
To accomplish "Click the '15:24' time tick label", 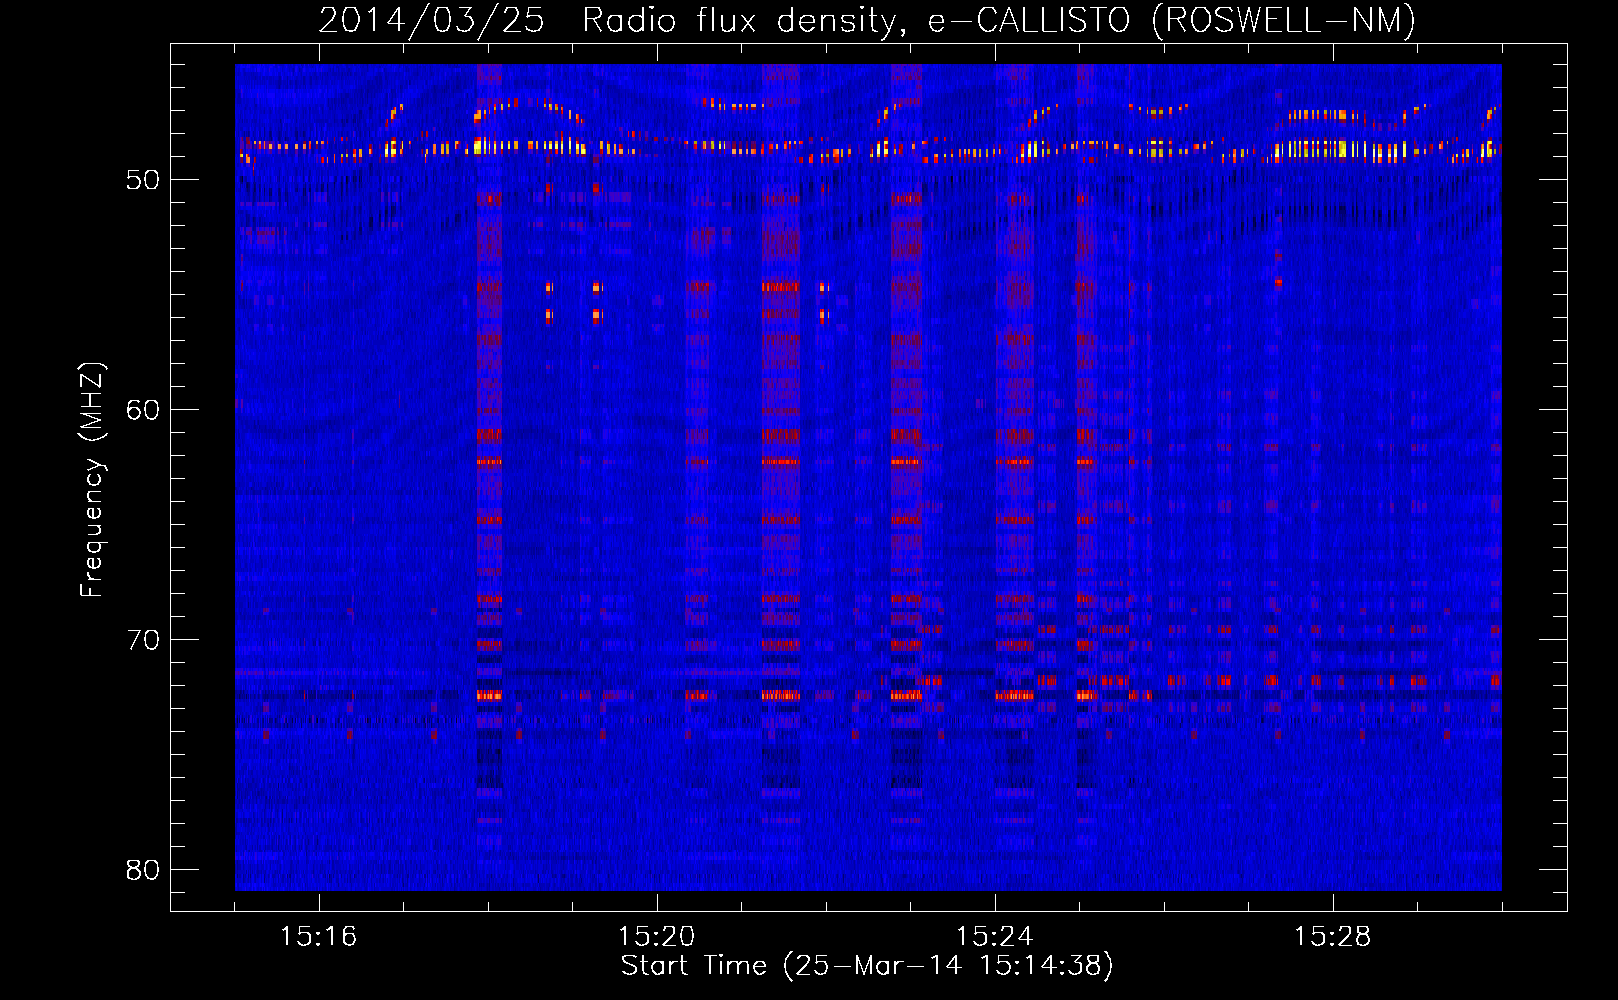I will (994, 937).
